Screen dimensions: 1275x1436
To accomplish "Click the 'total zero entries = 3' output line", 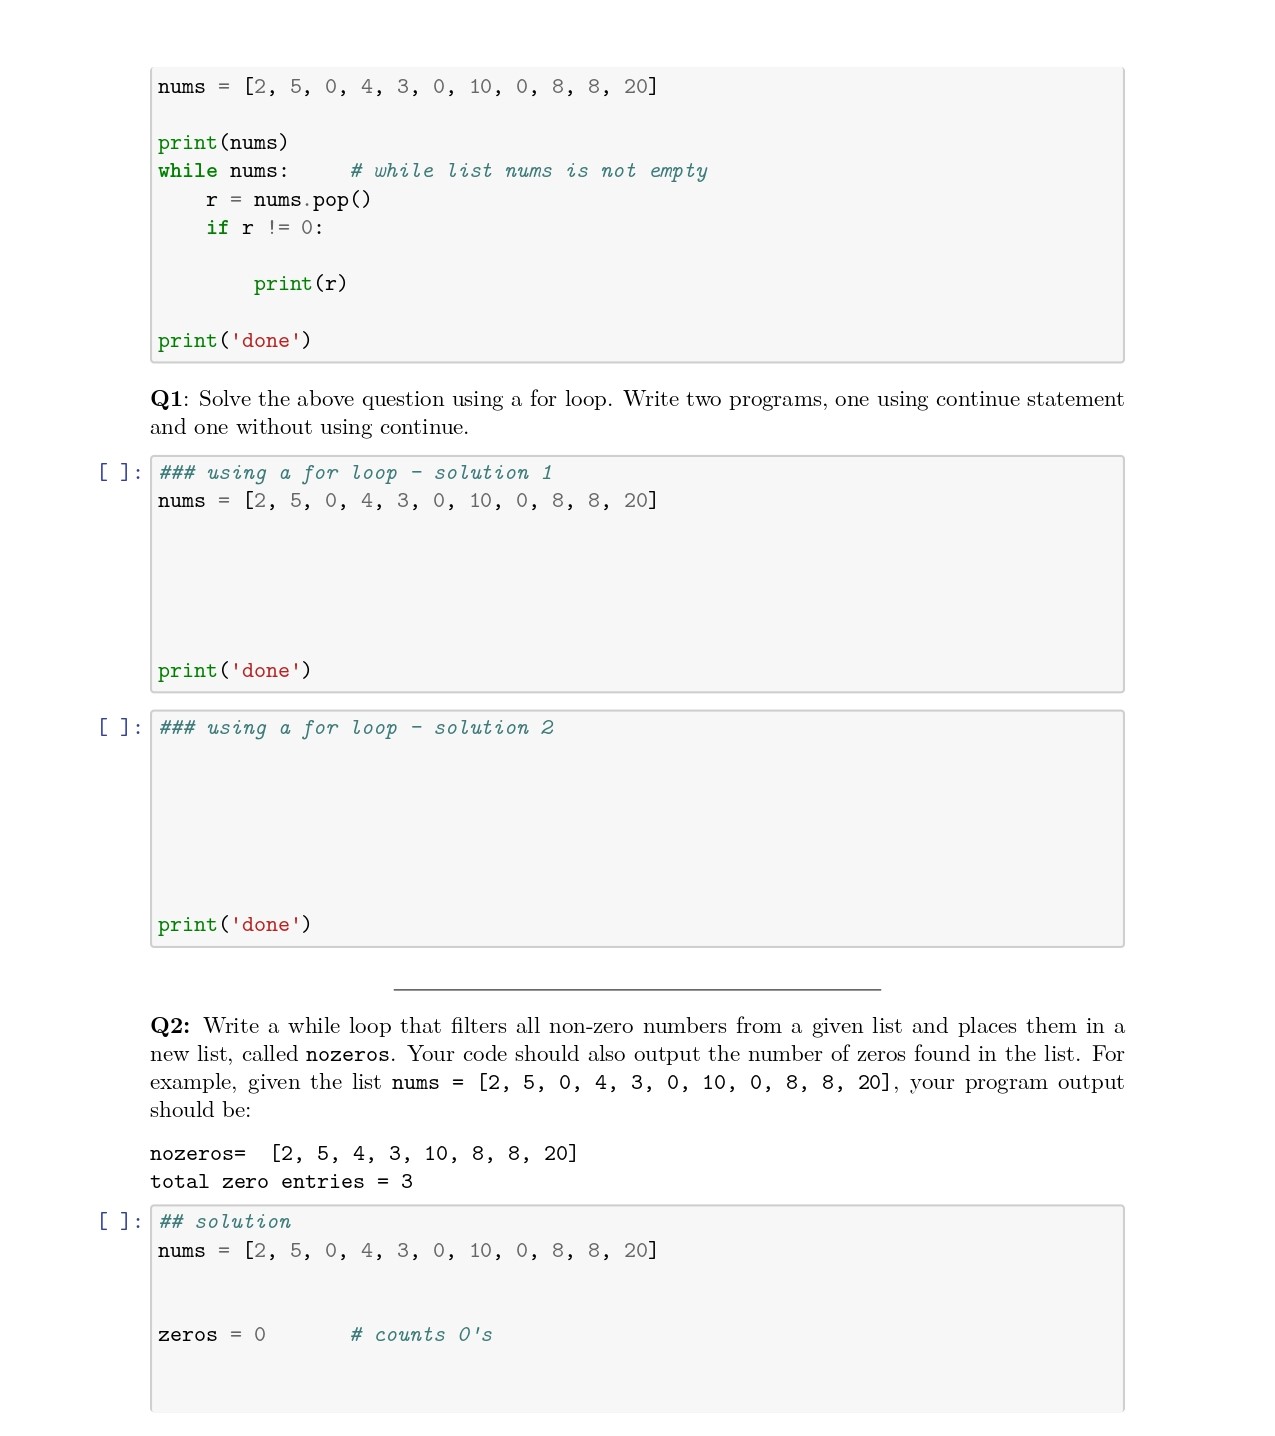I will click(281, 1182).
